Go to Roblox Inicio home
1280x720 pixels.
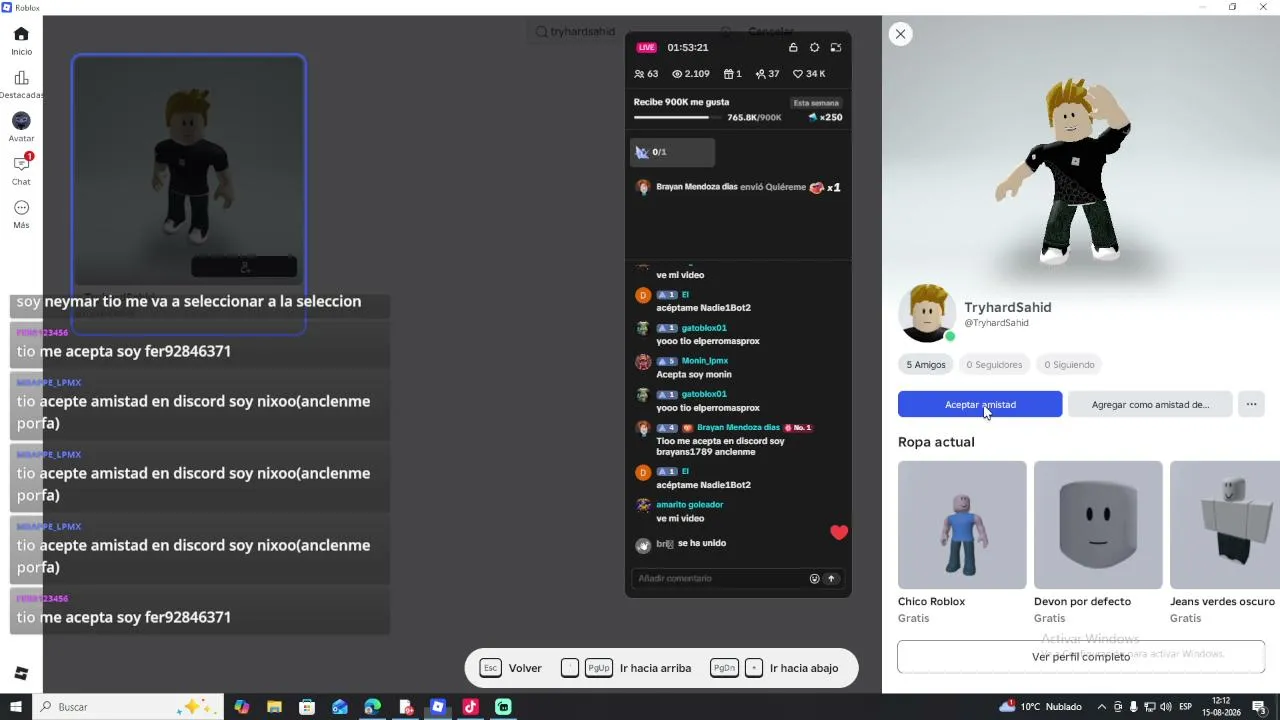21,40
